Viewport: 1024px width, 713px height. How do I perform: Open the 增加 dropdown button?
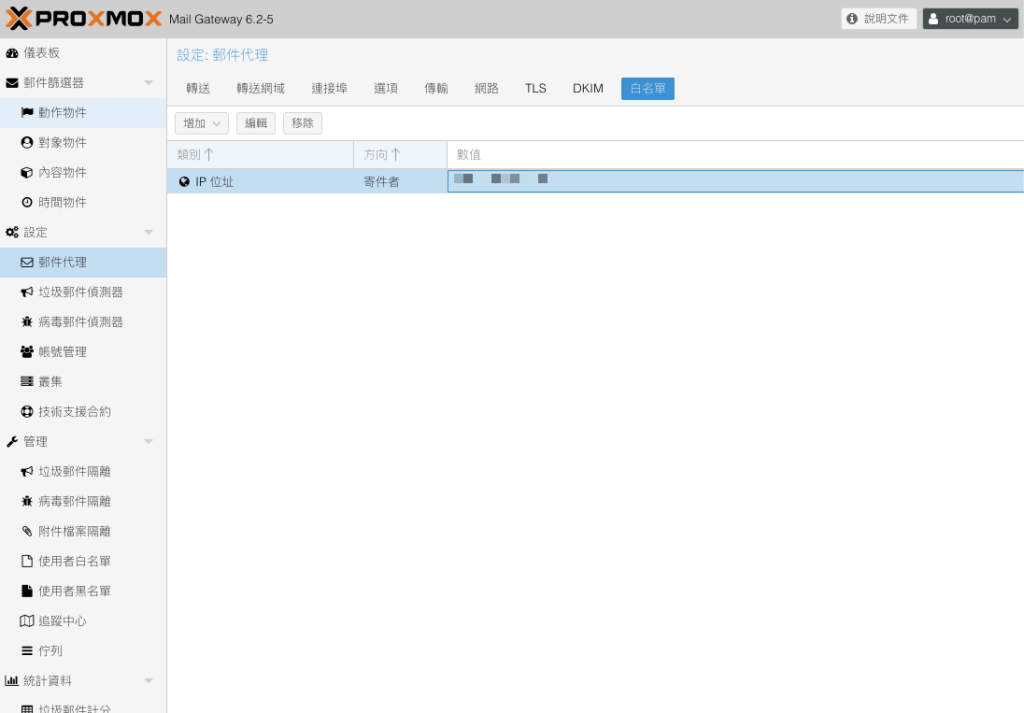202,123
